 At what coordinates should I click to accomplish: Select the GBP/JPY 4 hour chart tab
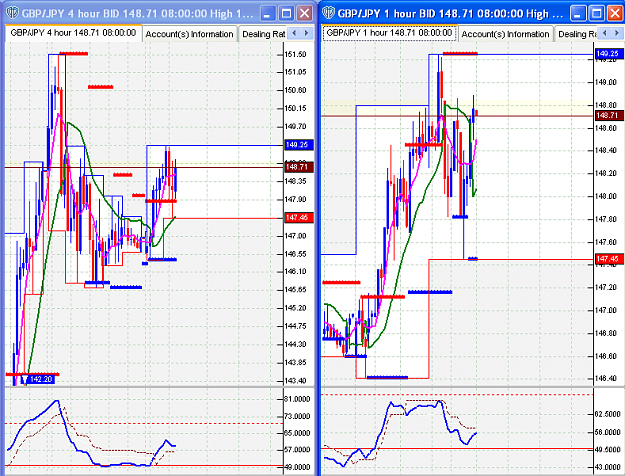[x=73, y=33]
